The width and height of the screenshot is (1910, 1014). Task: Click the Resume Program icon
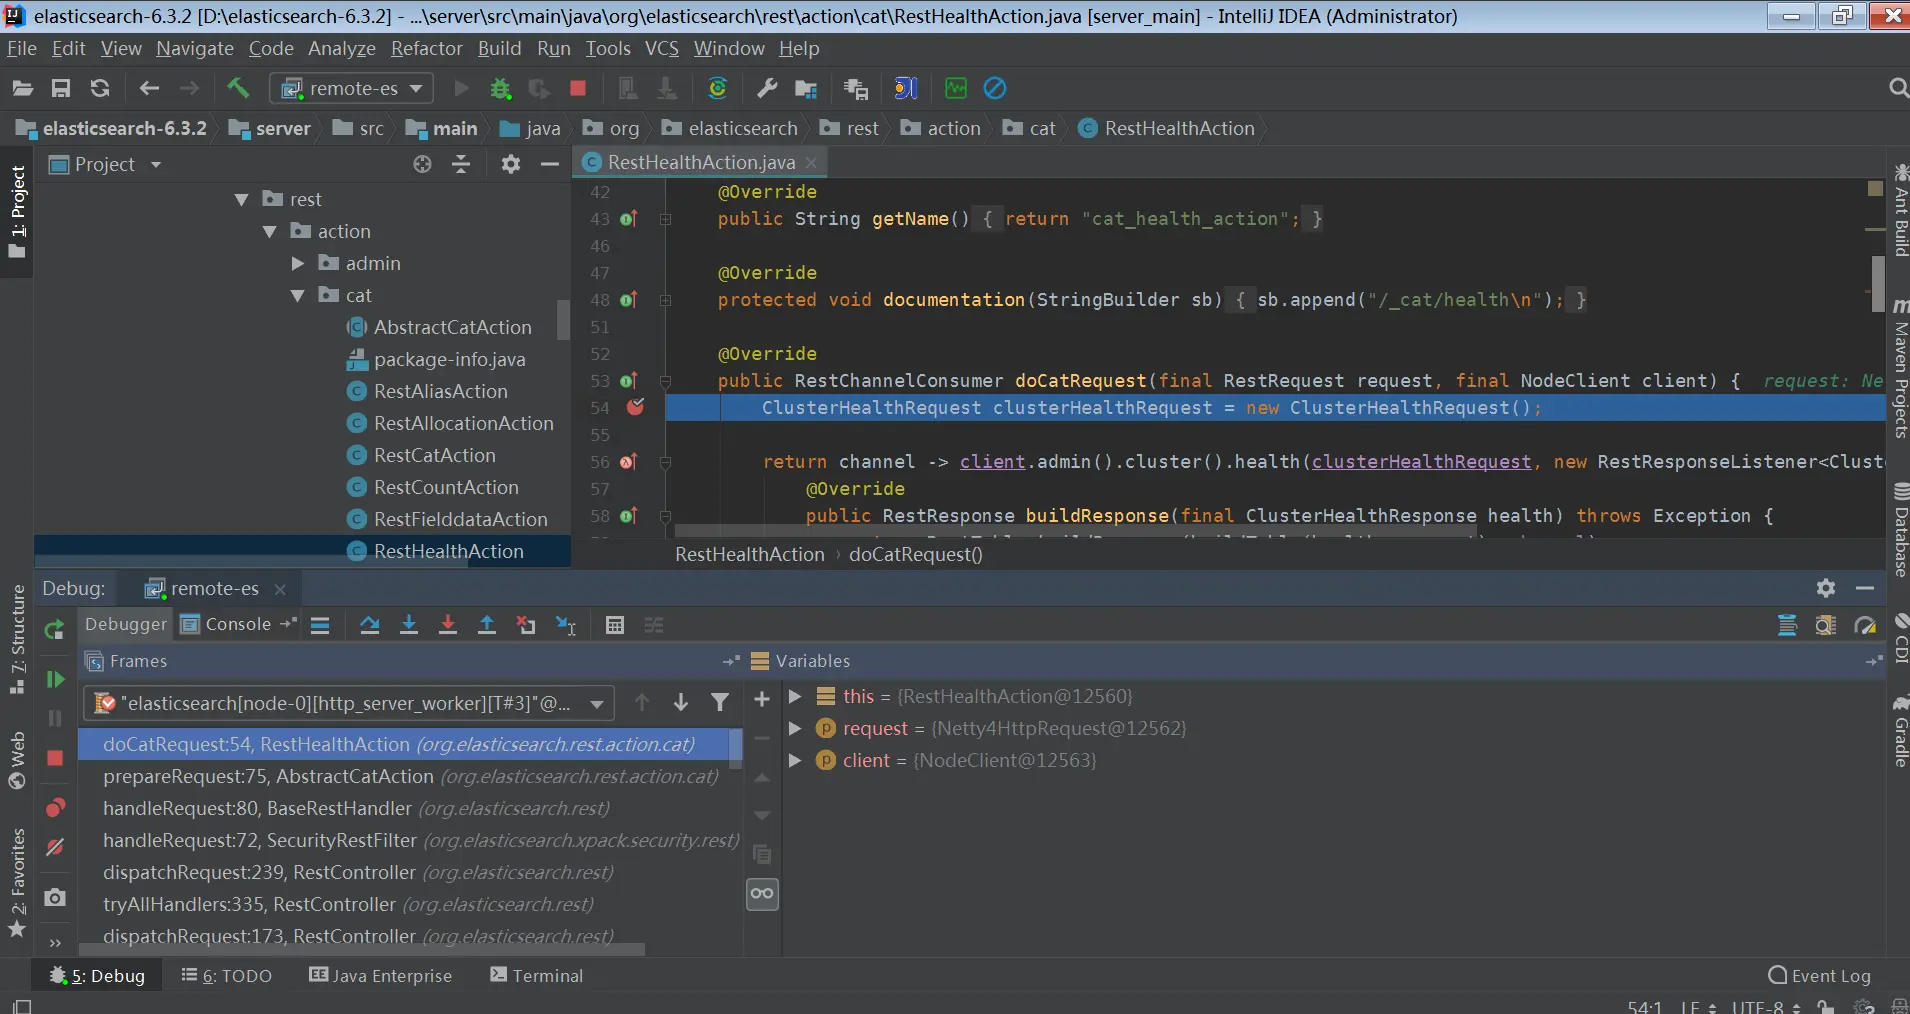tap(55, 680)
